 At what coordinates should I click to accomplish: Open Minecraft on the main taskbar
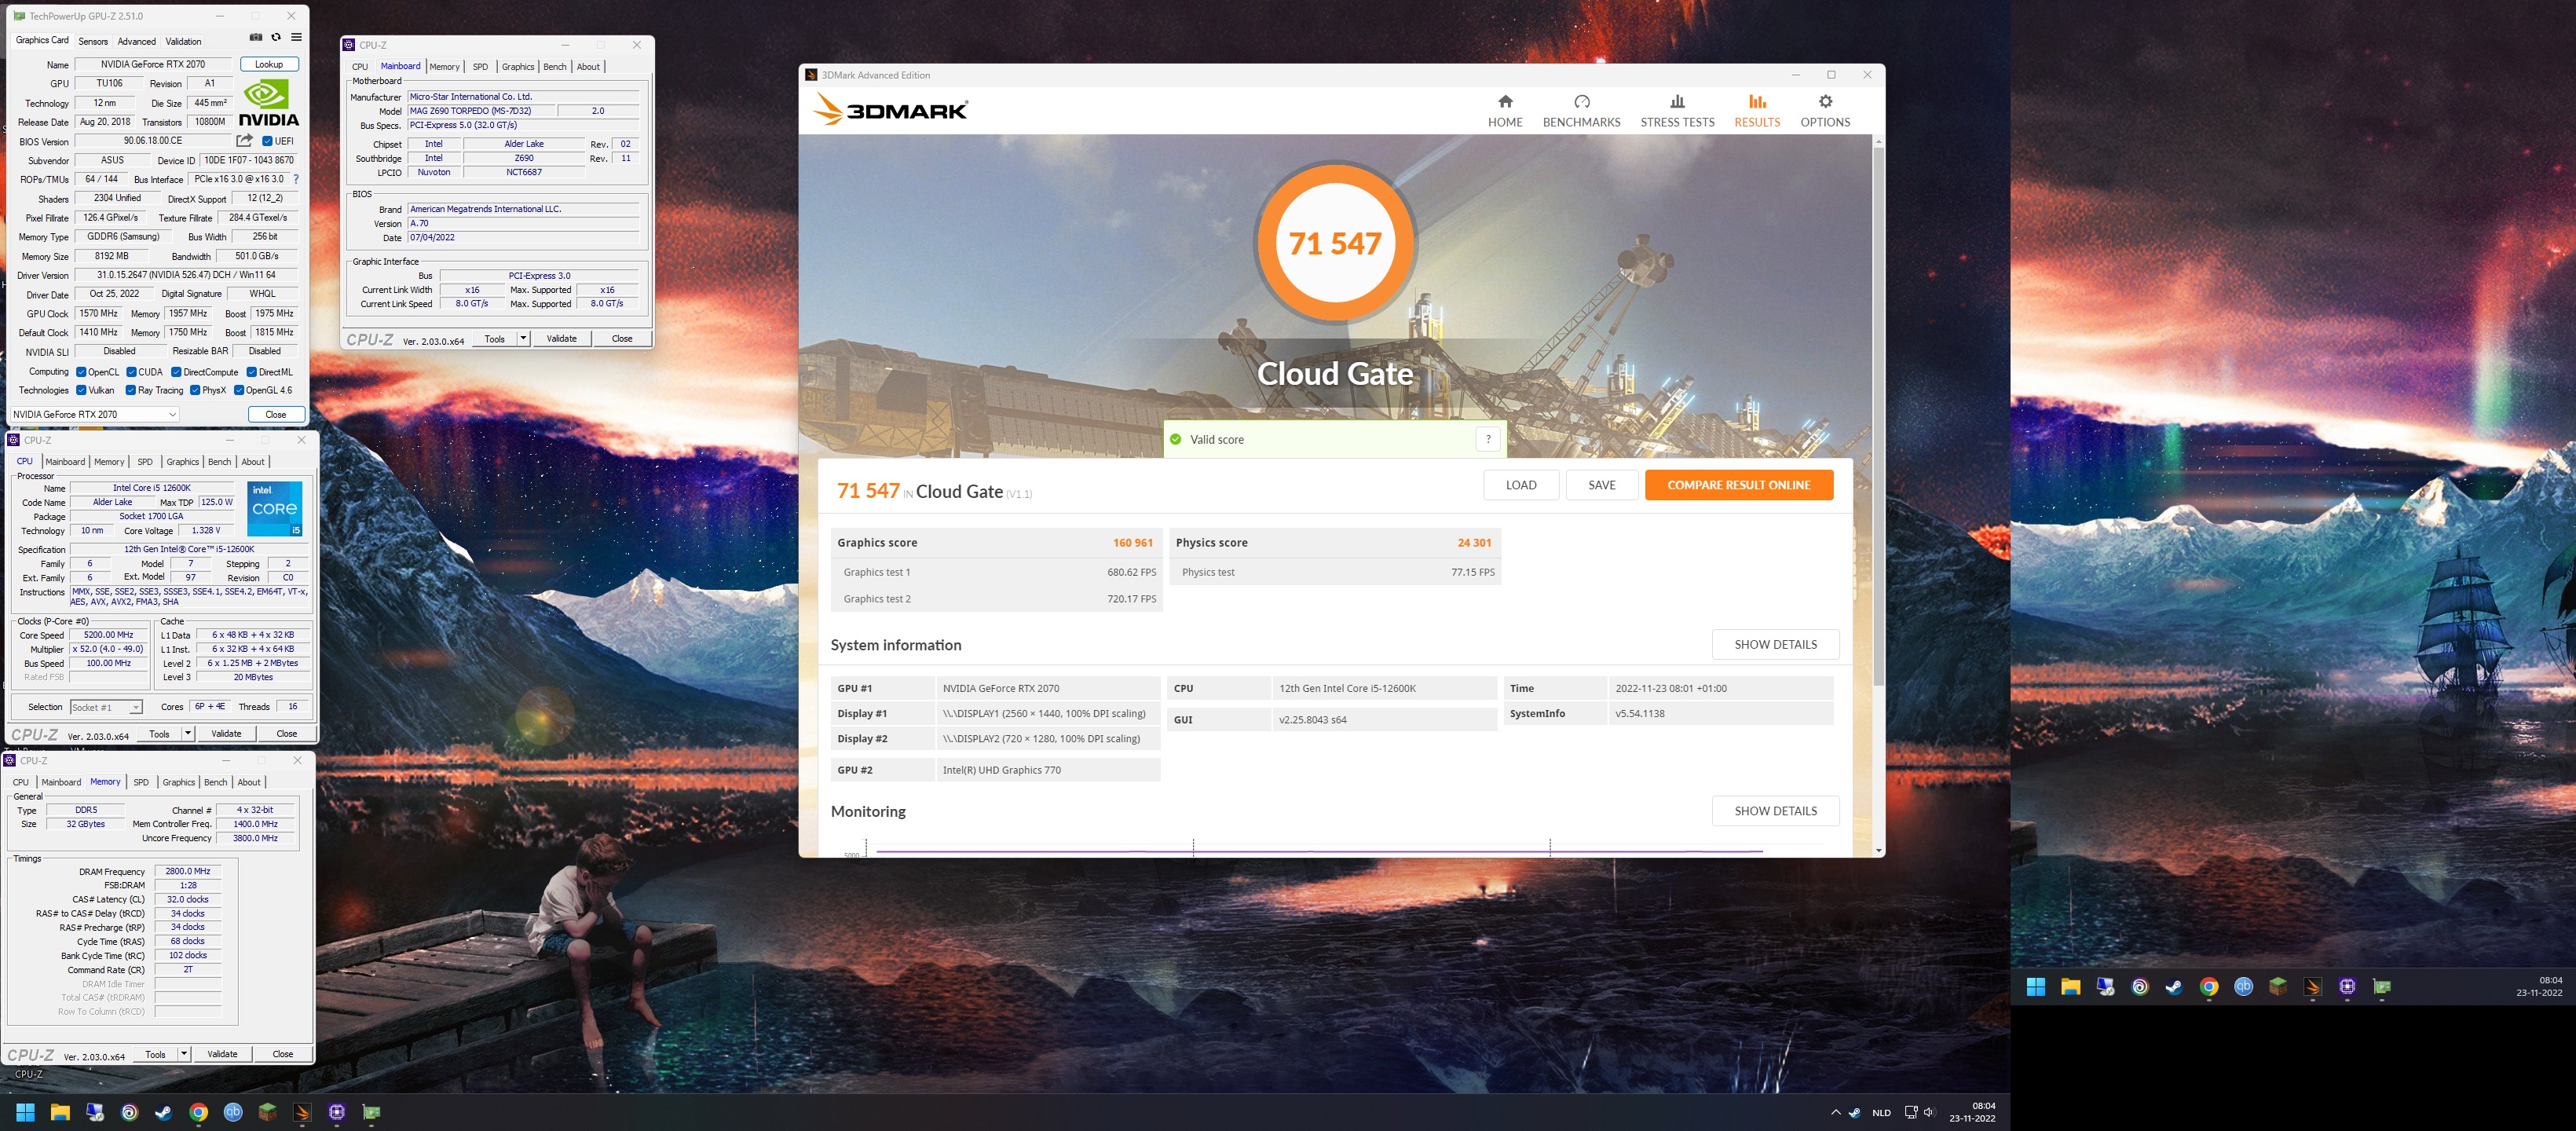point(267,1112)
